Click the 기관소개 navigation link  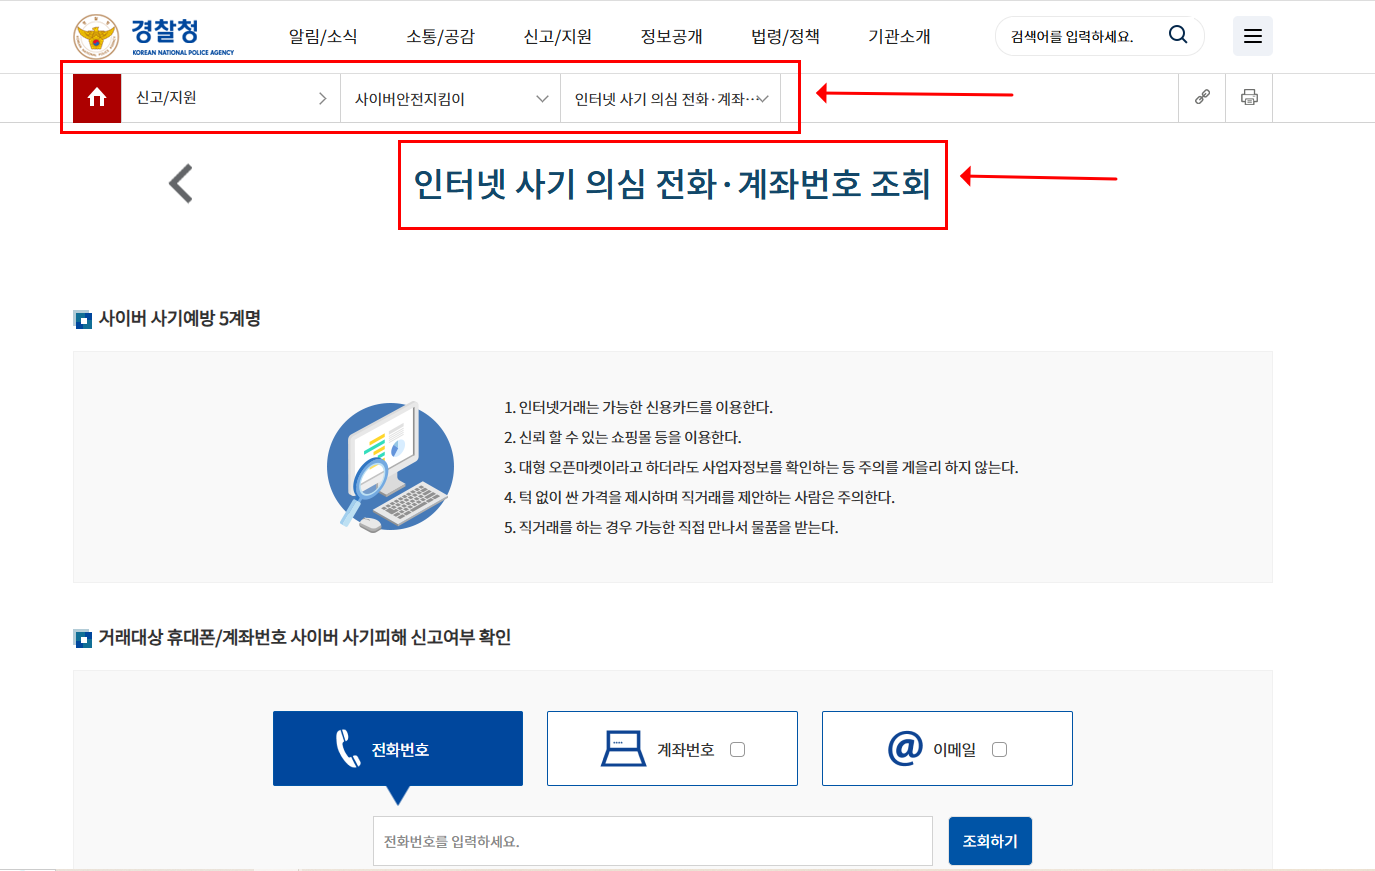(898, 35)
